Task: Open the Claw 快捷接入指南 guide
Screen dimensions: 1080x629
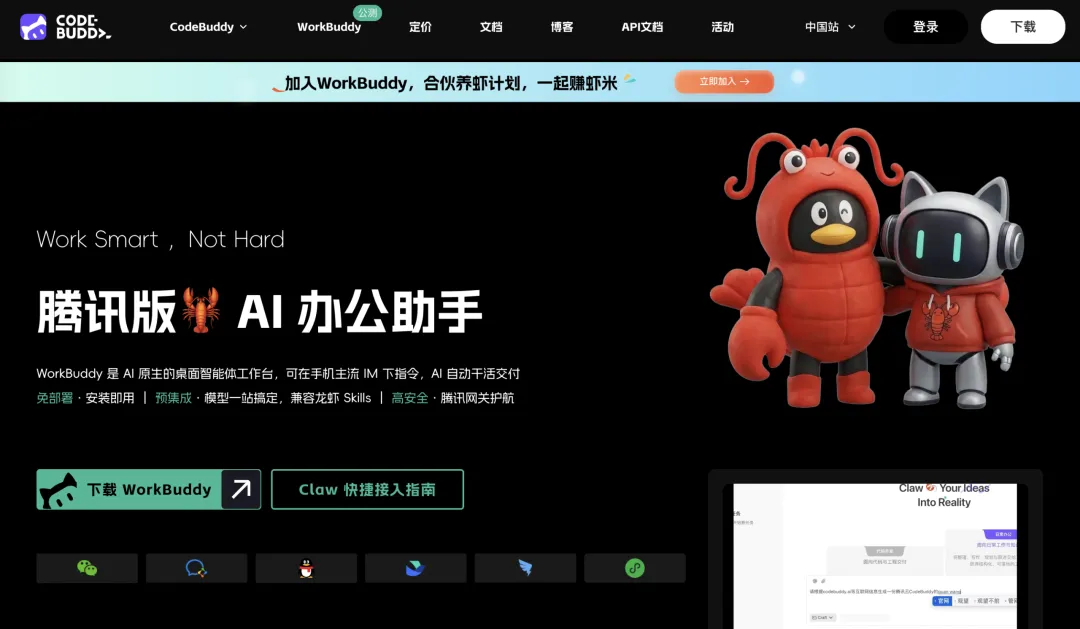Action: coord(367,489)
